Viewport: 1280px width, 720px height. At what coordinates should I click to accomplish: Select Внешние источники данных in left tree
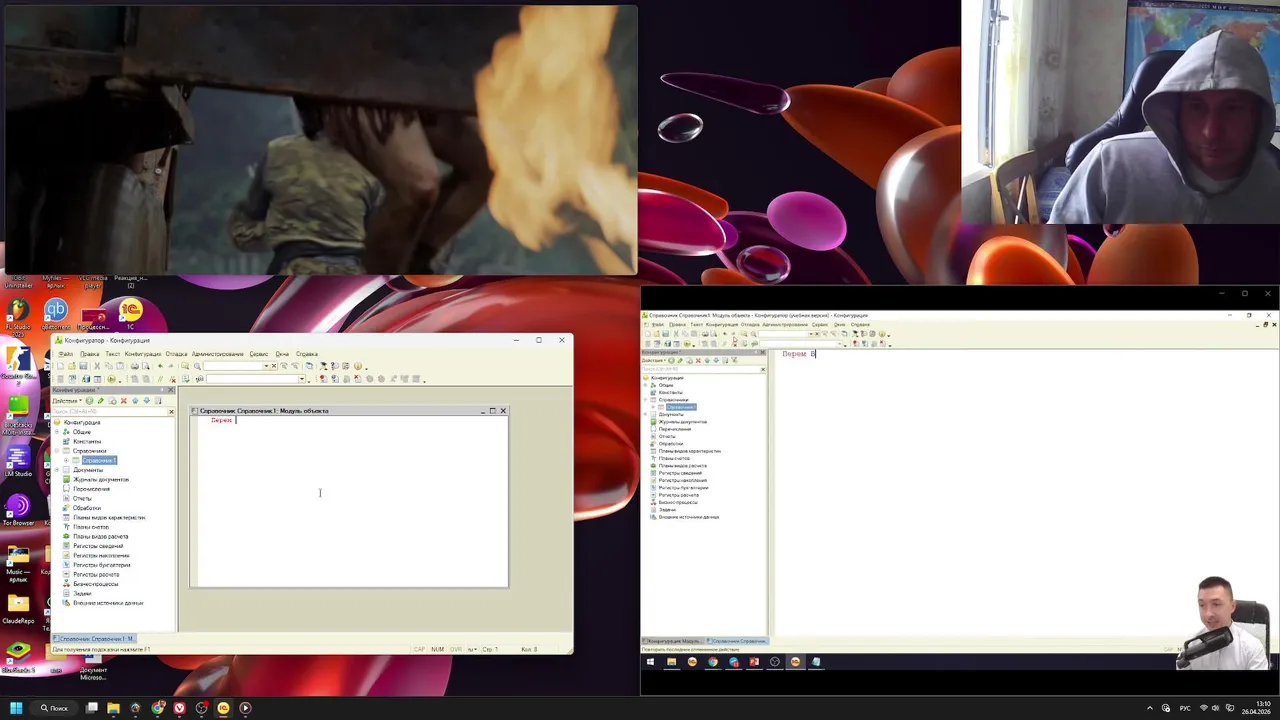point(108,603)
